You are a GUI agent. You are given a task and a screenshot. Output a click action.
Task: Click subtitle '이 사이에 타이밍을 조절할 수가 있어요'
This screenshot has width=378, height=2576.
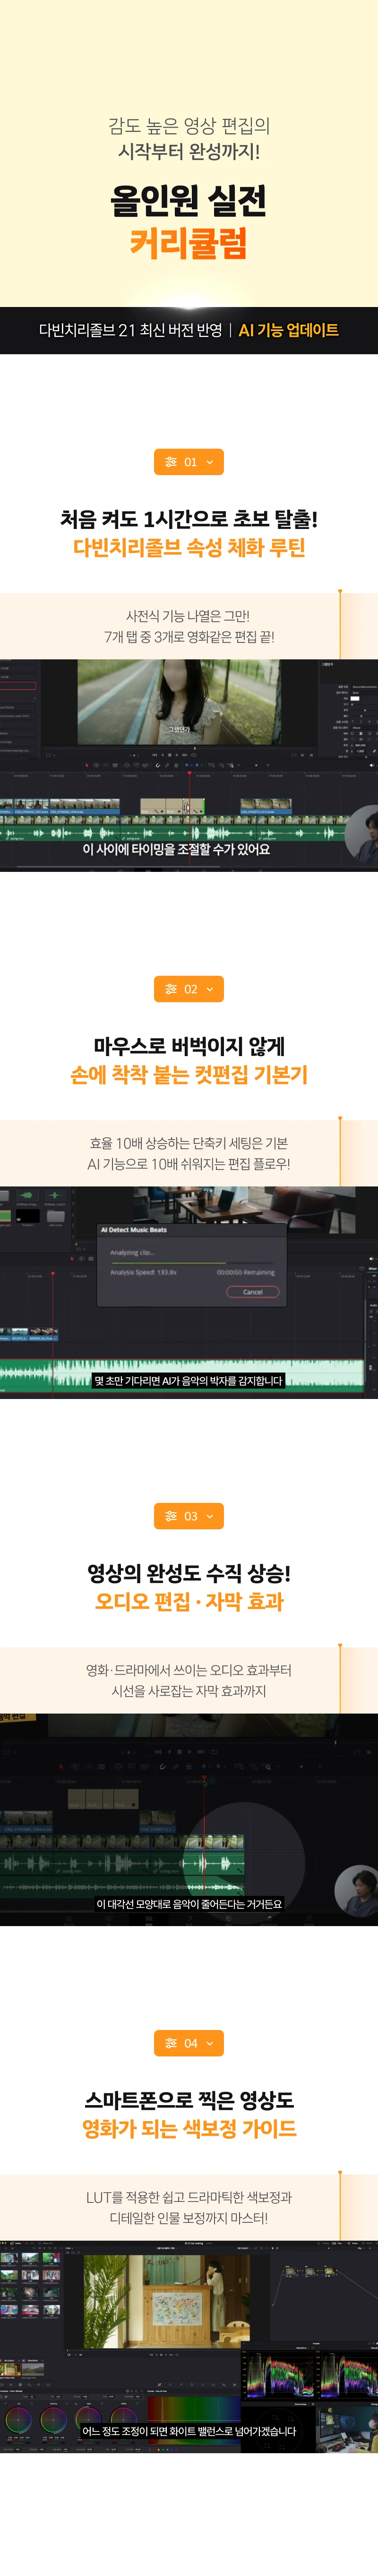point(176,849)
